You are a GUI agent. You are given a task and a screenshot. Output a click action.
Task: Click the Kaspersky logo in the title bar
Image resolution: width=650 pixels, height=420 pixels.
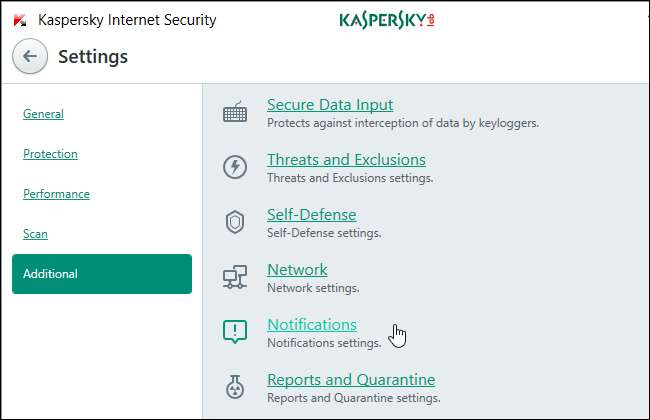[386, 19]
